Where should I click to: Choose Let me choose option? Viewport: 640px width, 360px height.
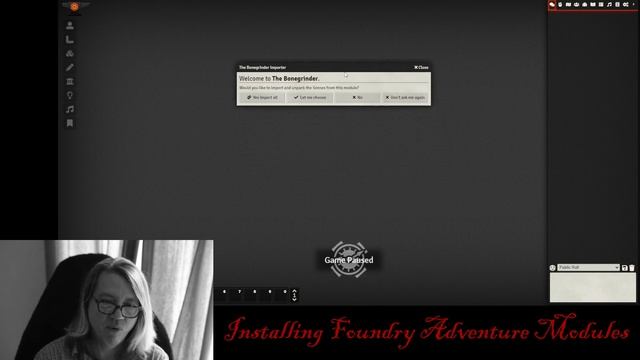(310, 98)
